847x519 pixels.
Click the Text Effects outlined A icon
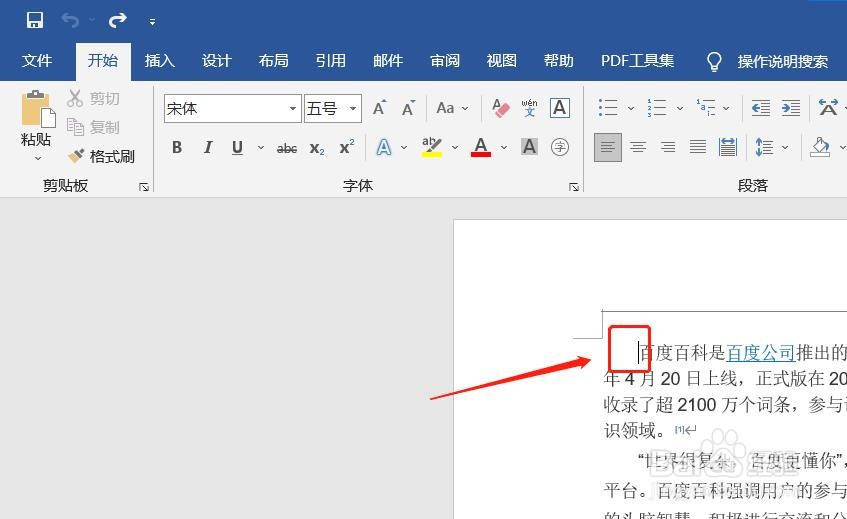pyautogui.click(x=384, y=147)
